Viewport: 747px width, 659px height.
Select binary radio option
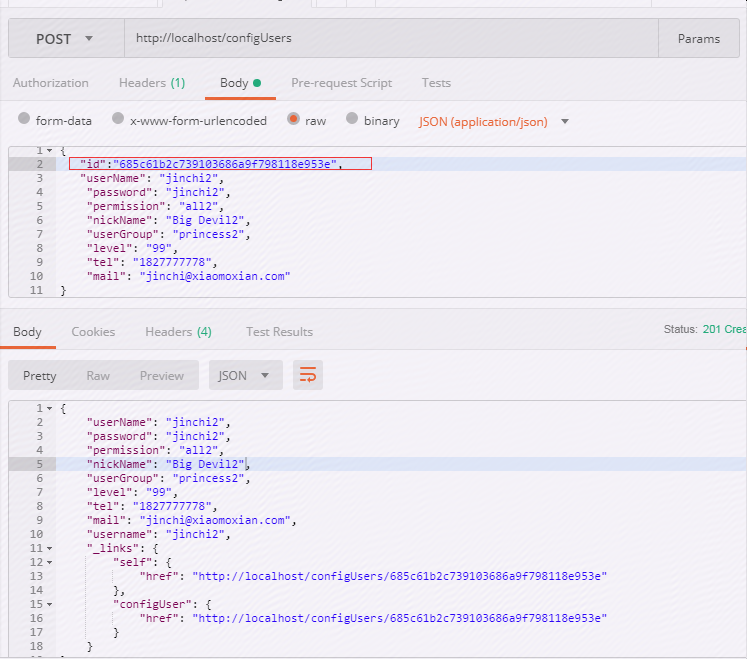[352, 118]
